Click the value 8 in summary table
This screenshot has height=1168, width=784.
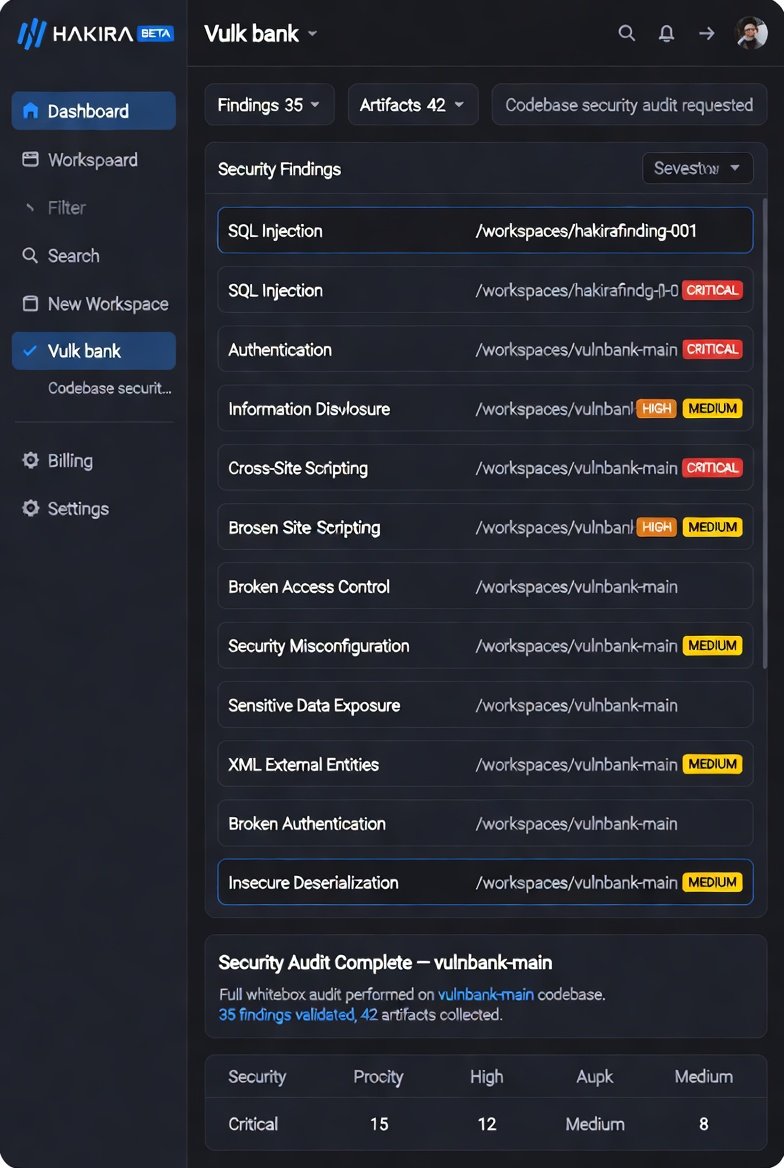pyautogui.click(x=704, y=1123)
